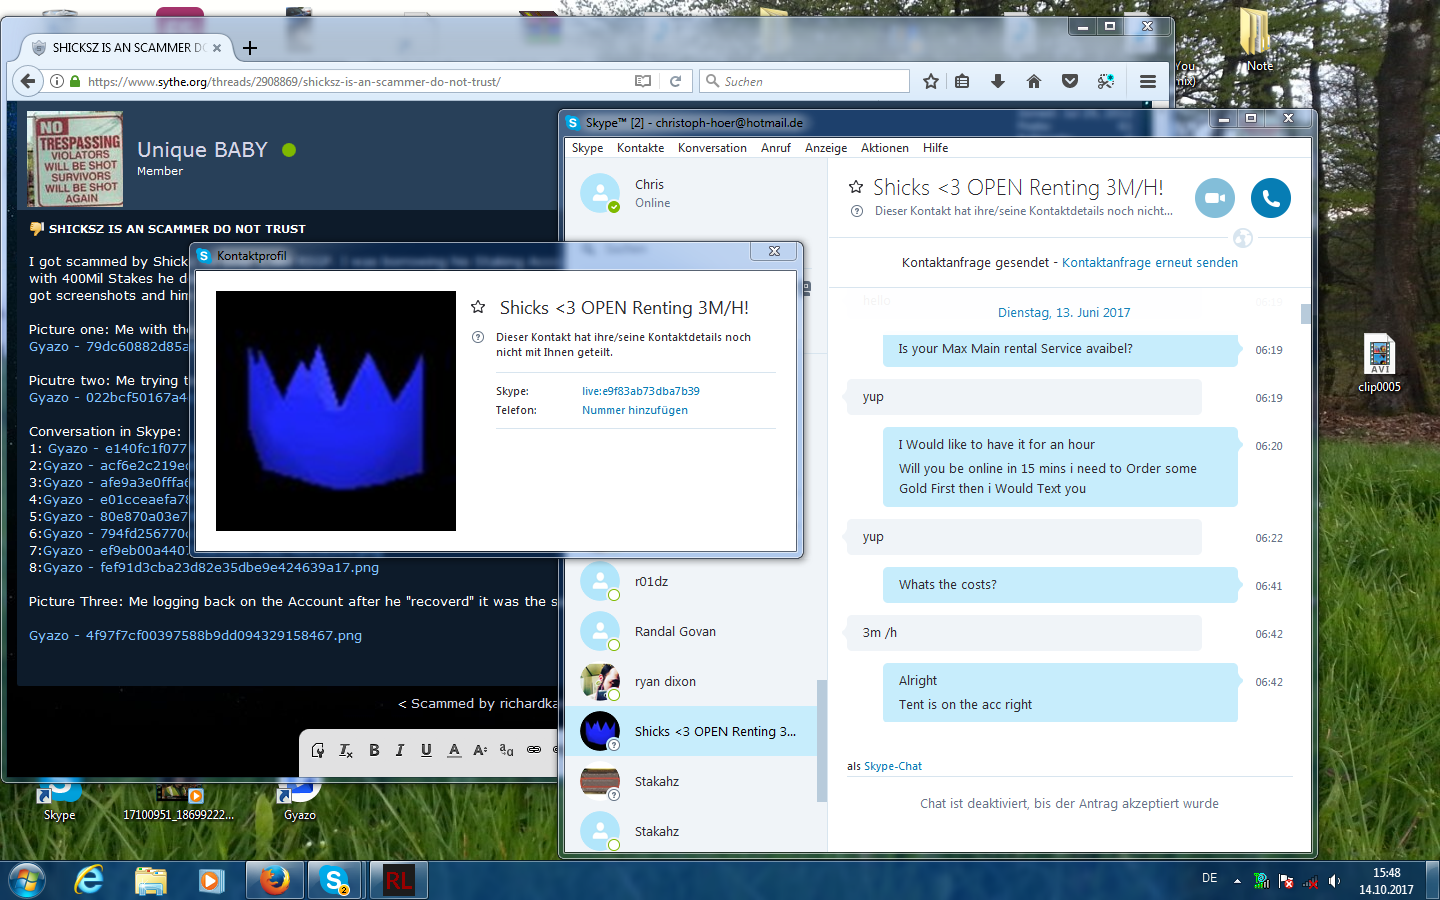1440x900 pixels.
Task: Open text color picker in editor
Action: click(x=454, y=750)
